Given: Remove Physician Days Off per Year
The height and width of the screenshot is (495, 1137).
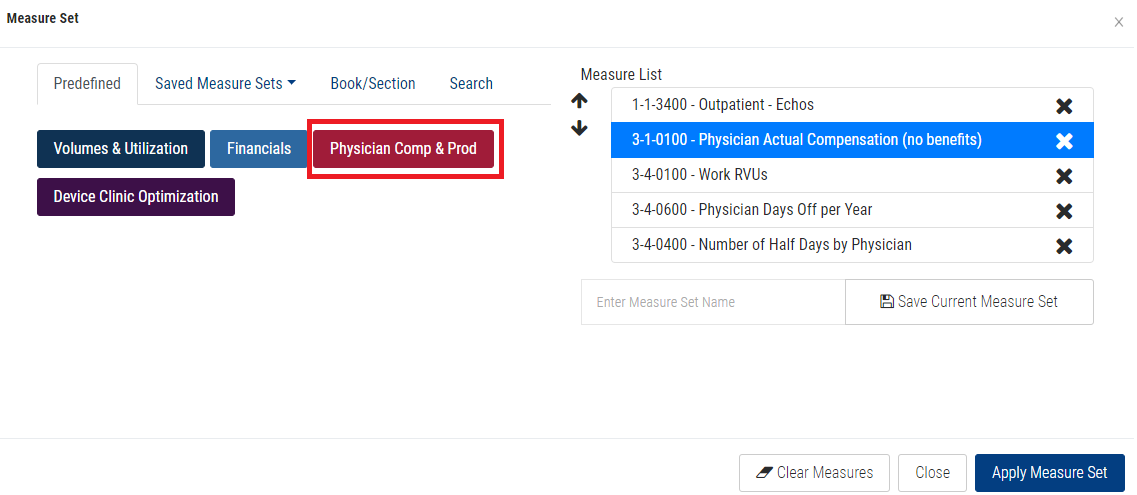Looking at the screenshot, I should tap(1064, 211).
